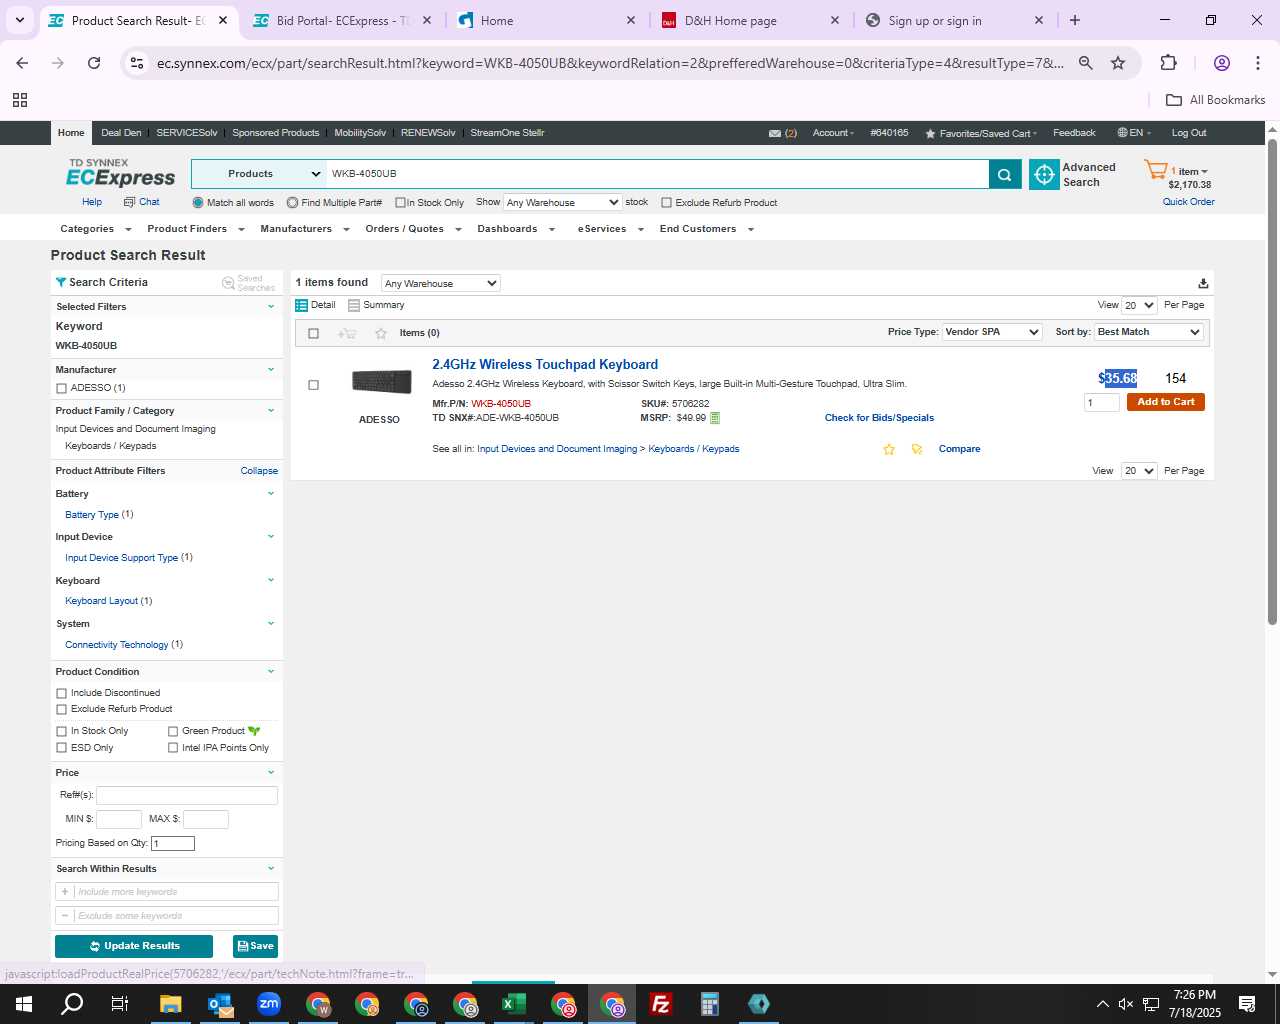Open browser zoom magnifier in address bar
Viewport: 1280px width, 1024px height.
1085,63
